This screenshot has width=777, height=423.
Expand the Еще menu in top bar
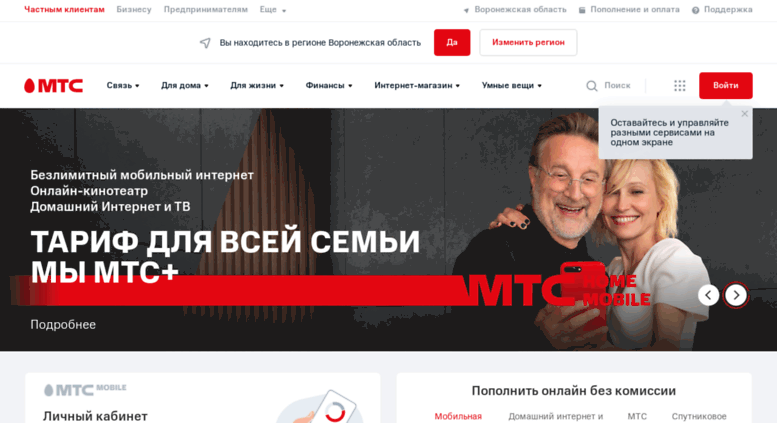(273, 9)
